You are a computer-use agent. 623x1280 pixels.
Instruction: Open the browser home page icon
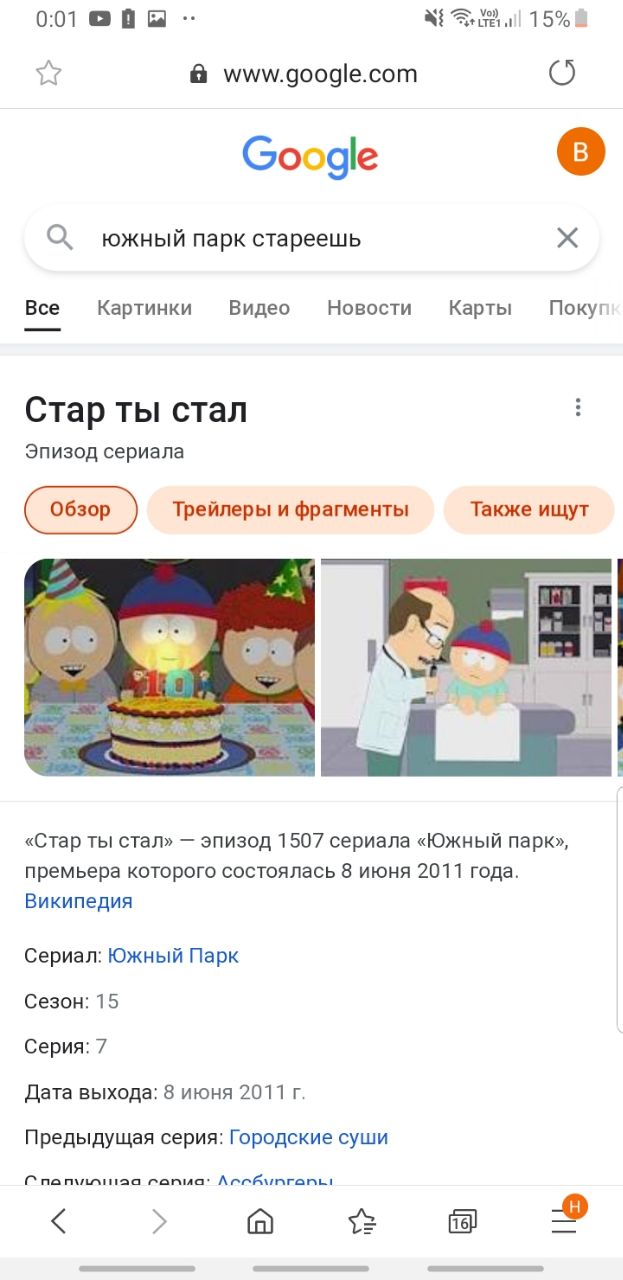pos(260,1221)
